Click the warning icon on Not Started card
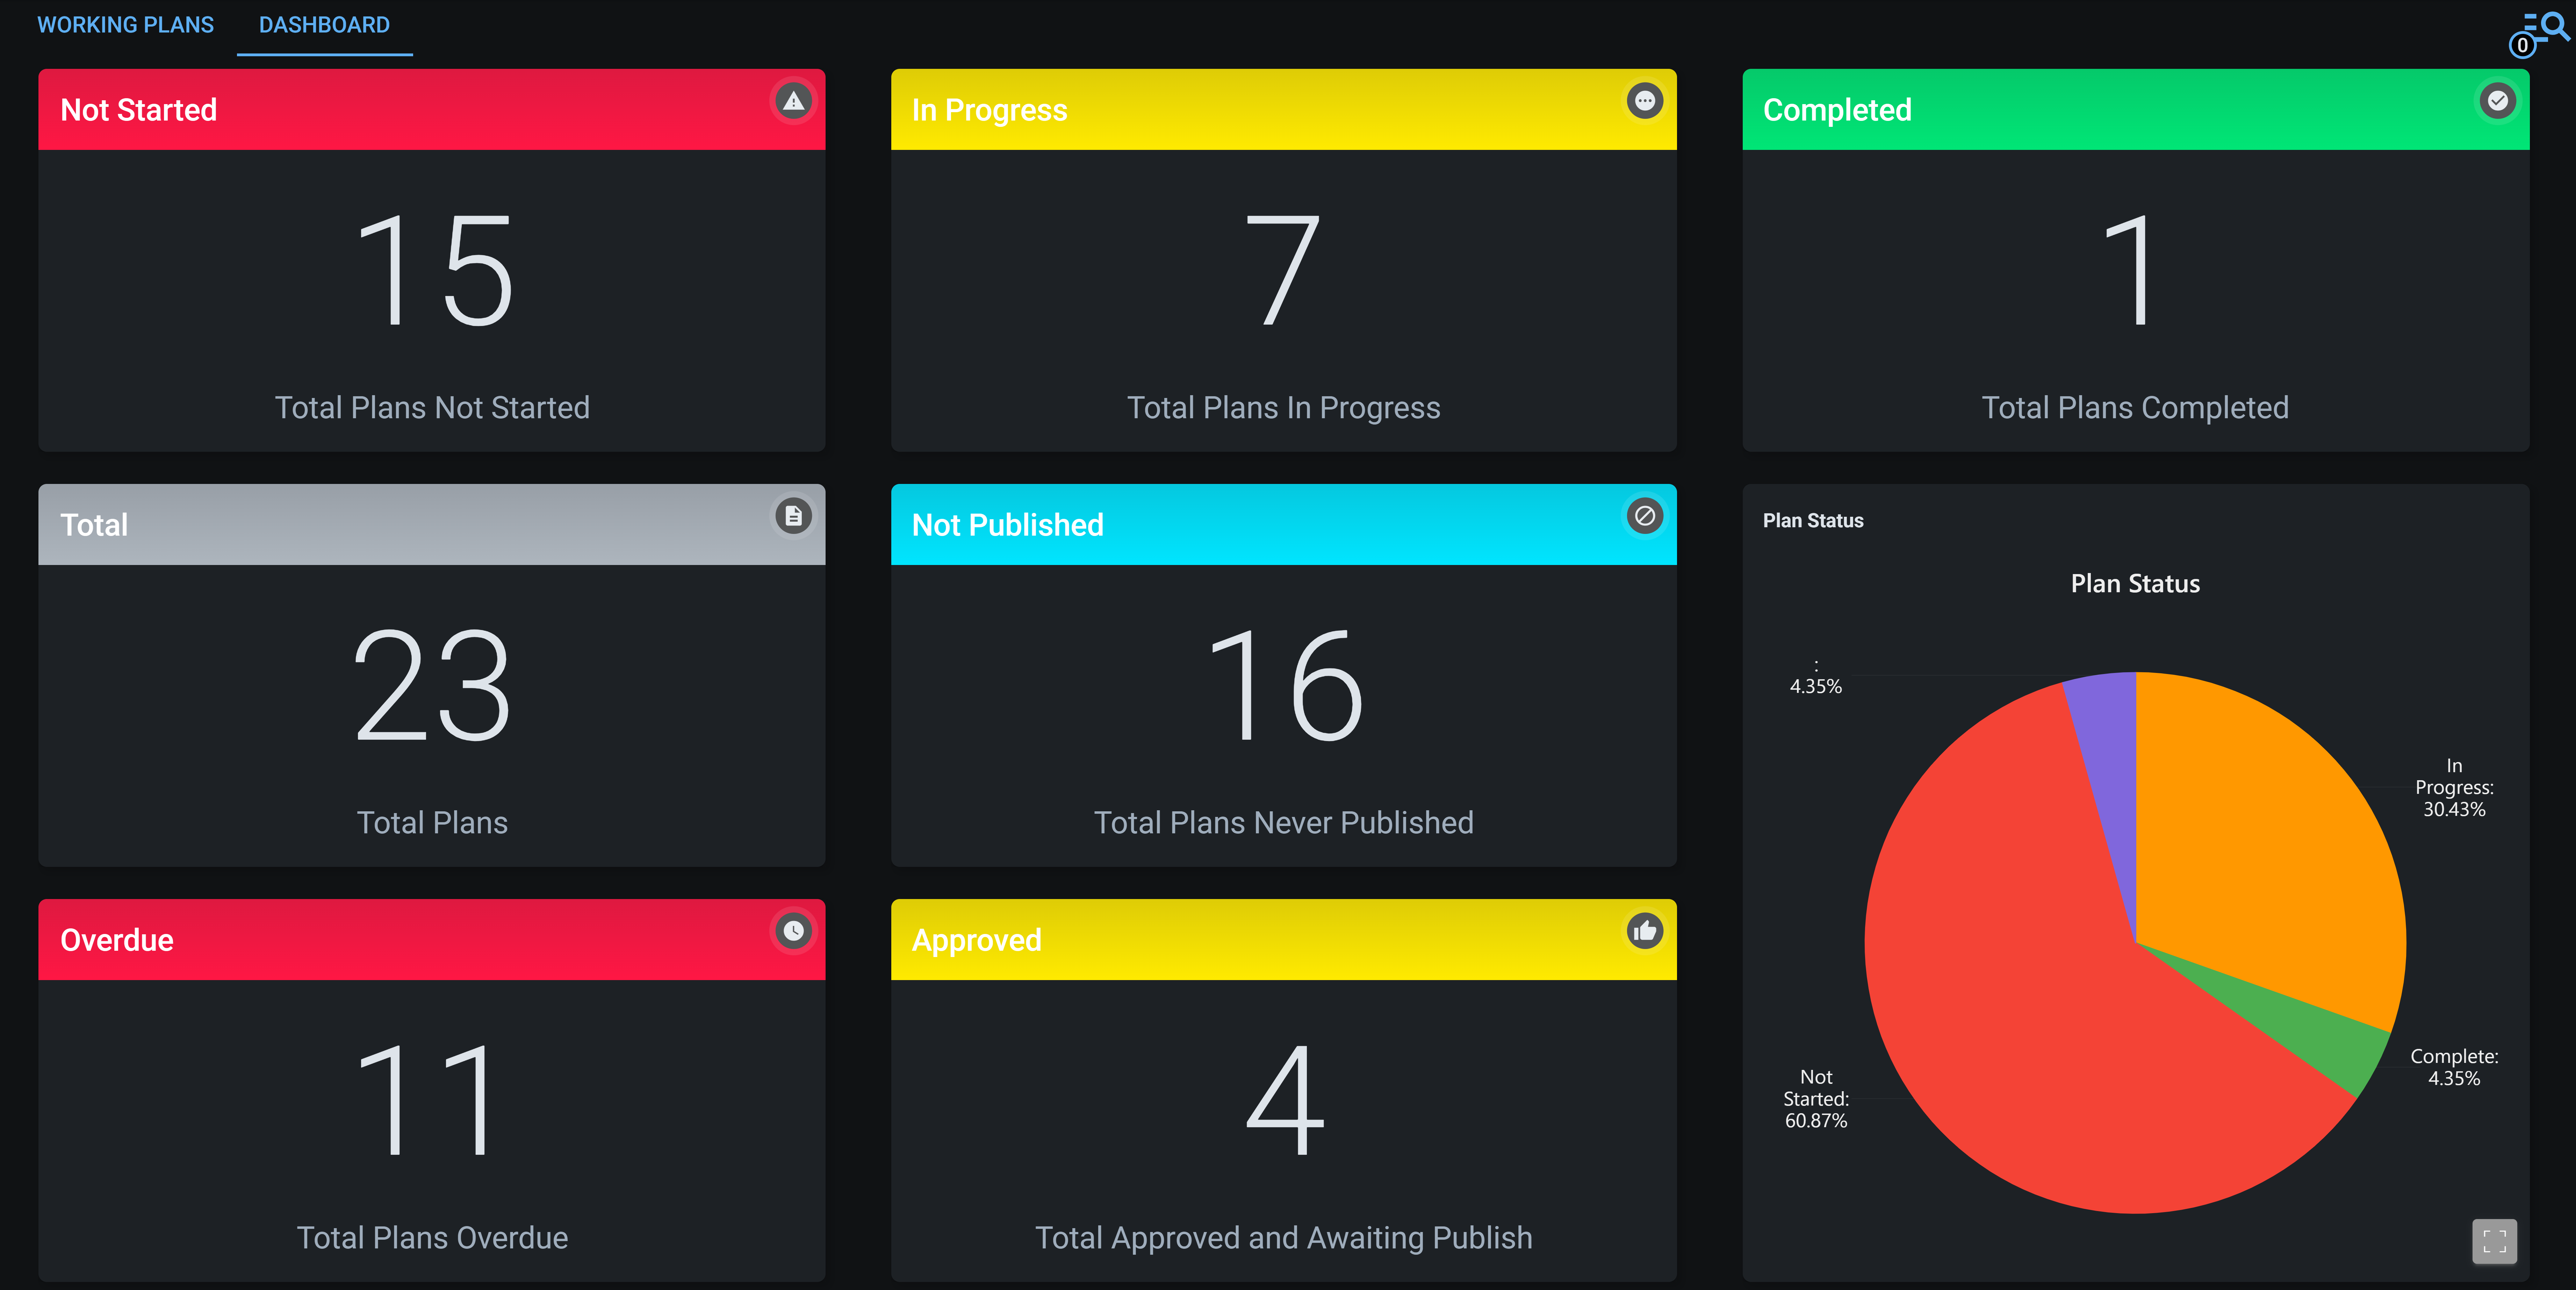This screenshot has width=2576, height=1290. [x=793, y=101]
